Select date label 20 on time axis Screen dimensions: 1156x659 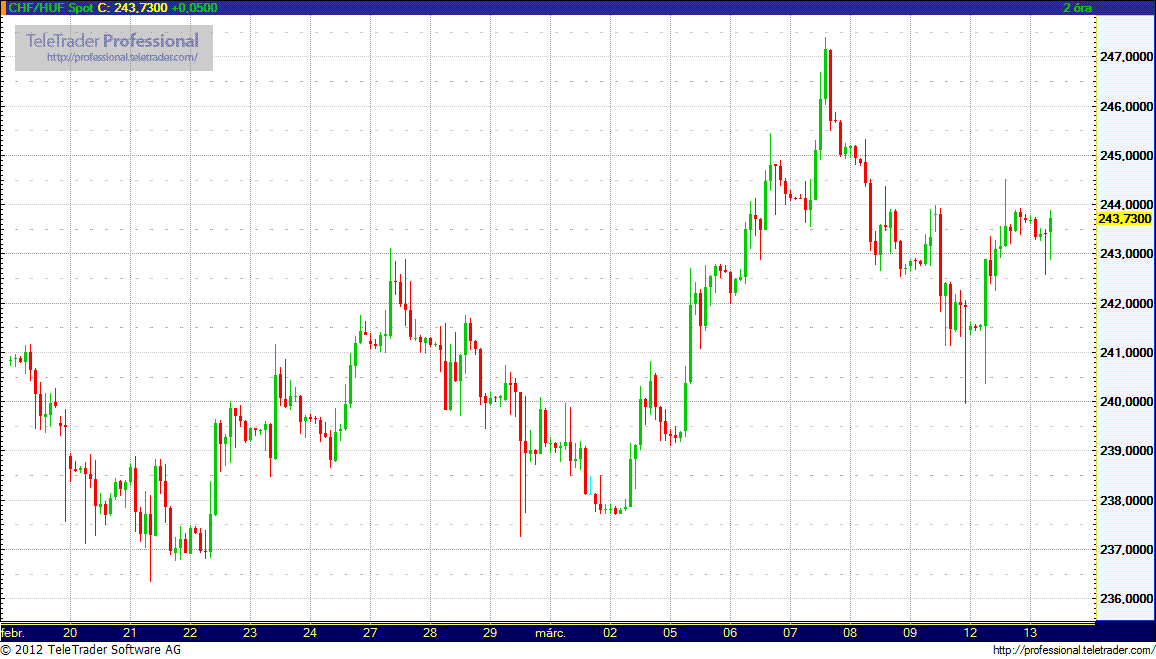(x=70, y=633)
